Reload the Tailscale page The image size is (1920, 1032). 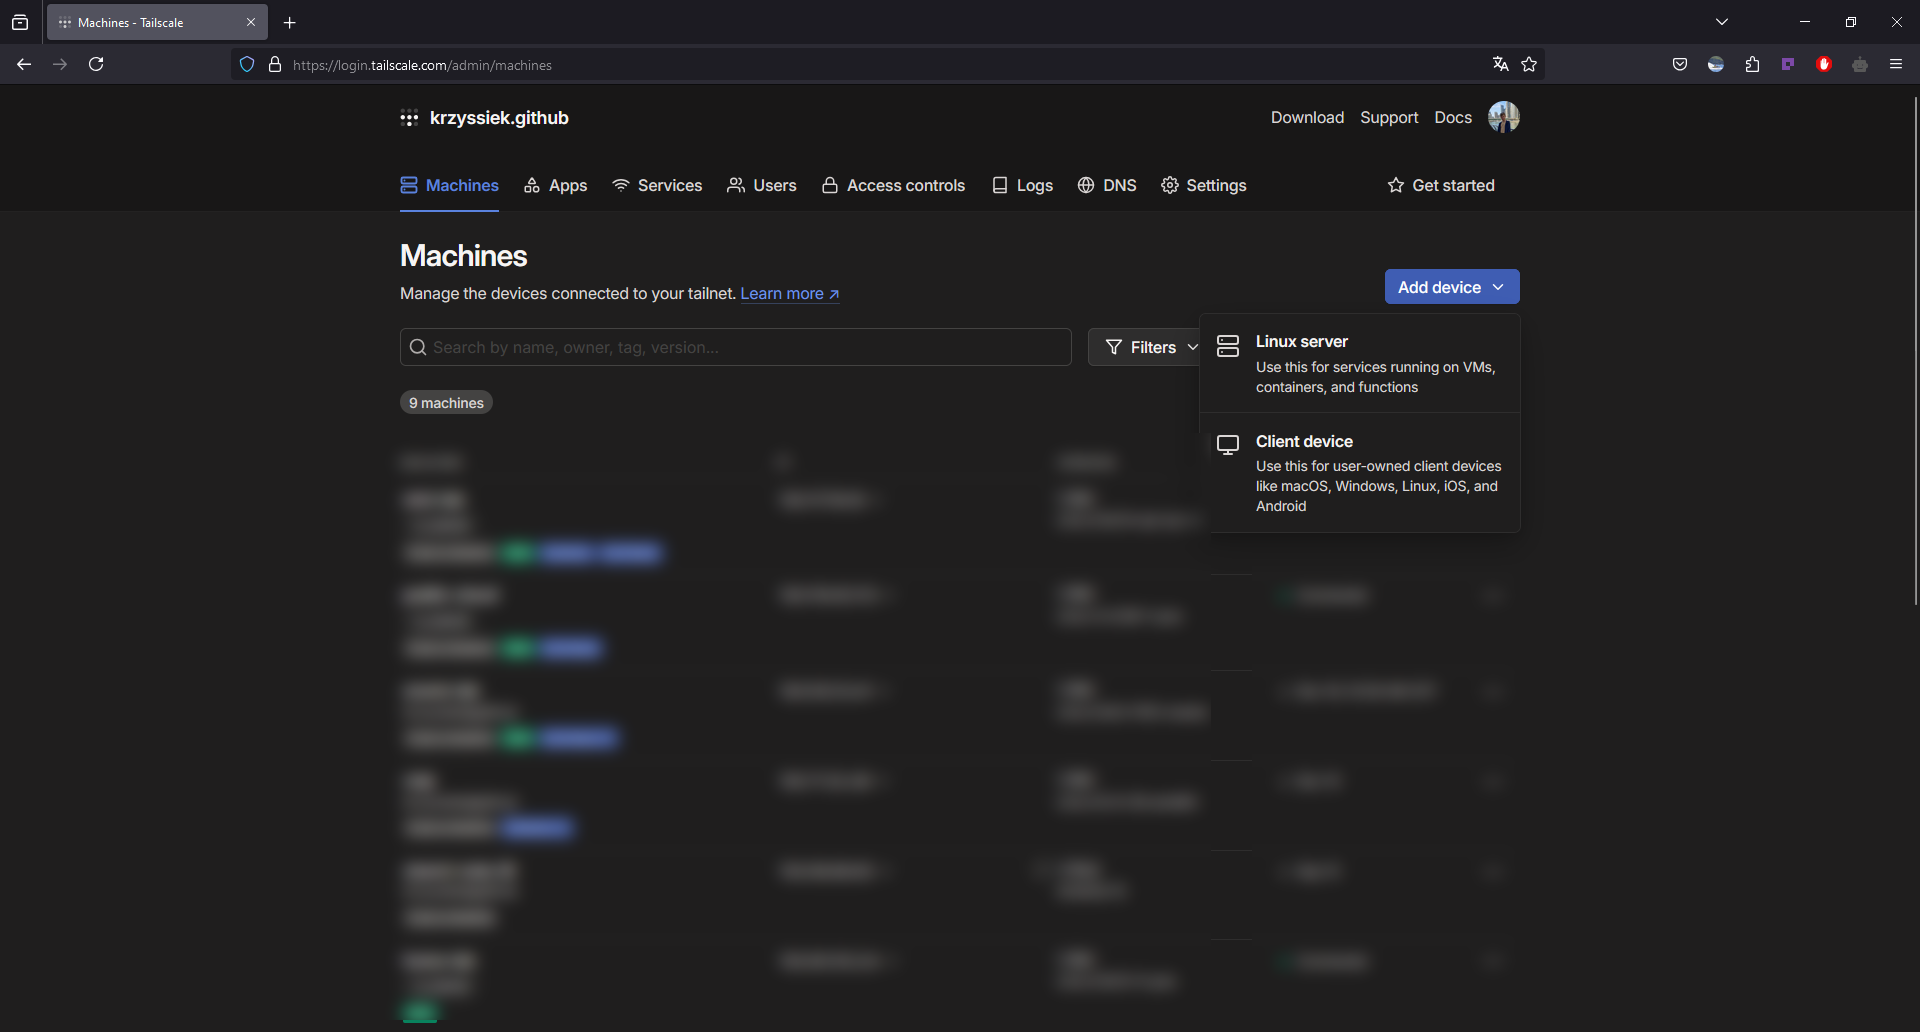[96, 64]
